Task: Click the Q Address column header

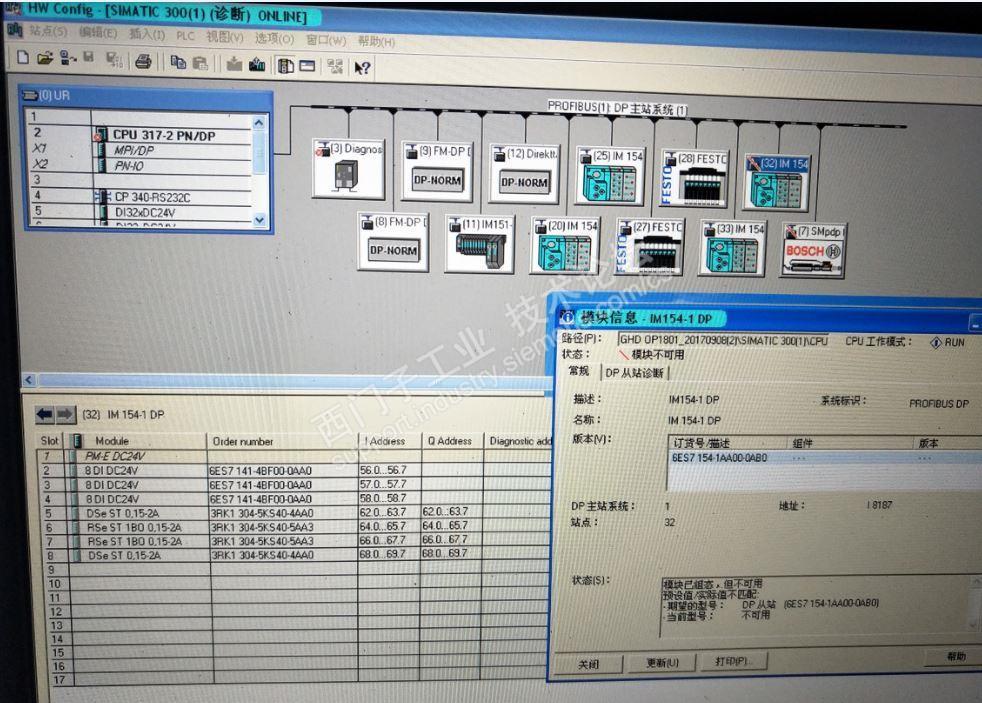Action: [x=452, y=441]
